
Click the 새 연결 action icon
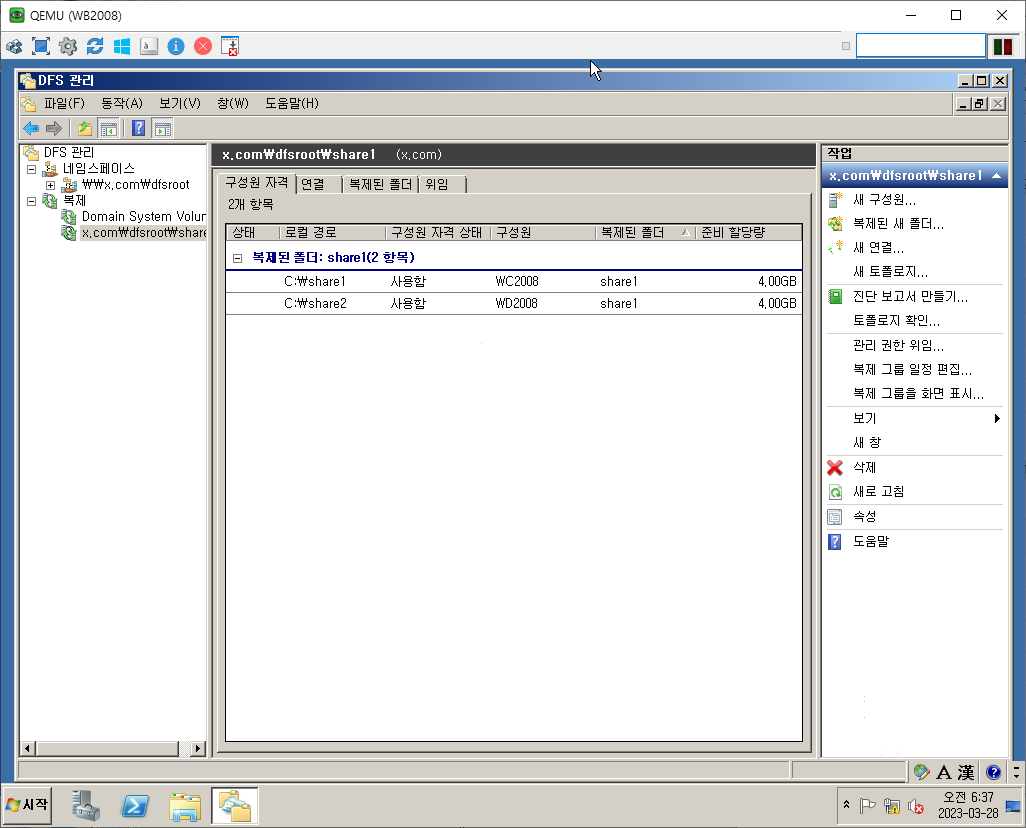836,248
